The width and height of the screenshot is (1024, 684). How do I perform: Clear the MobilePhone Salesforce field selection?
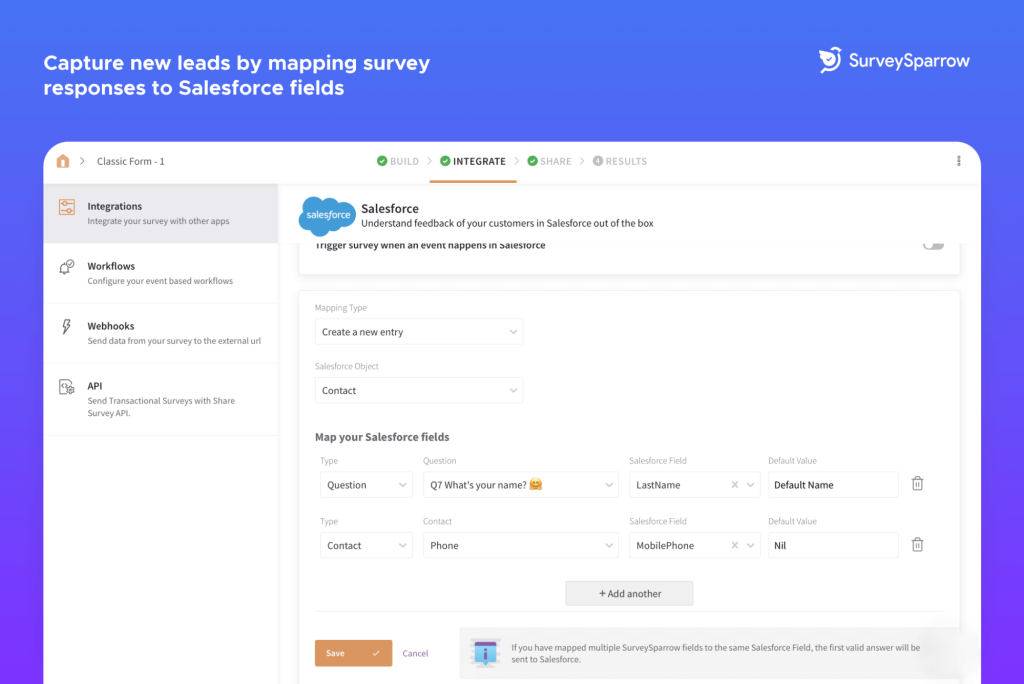pos(735,546)
